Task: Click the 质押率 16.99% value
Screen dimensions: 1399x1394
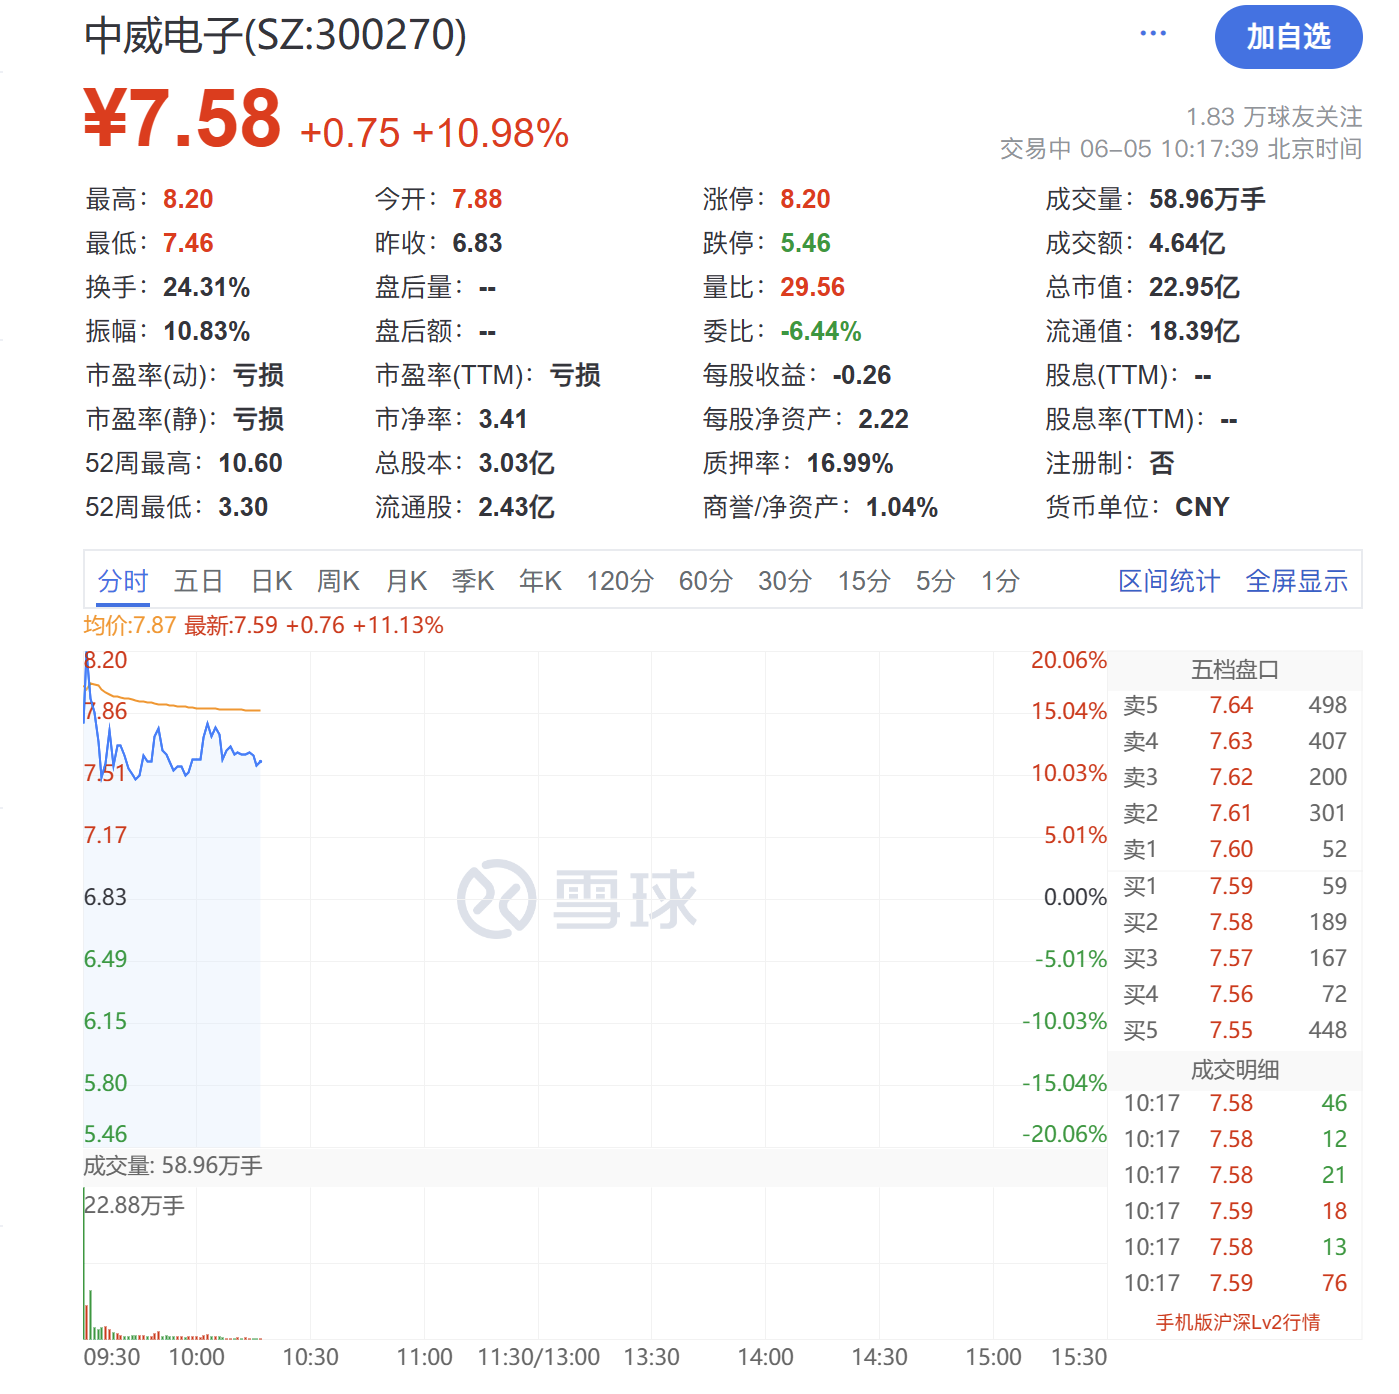Action: point(850,463)
